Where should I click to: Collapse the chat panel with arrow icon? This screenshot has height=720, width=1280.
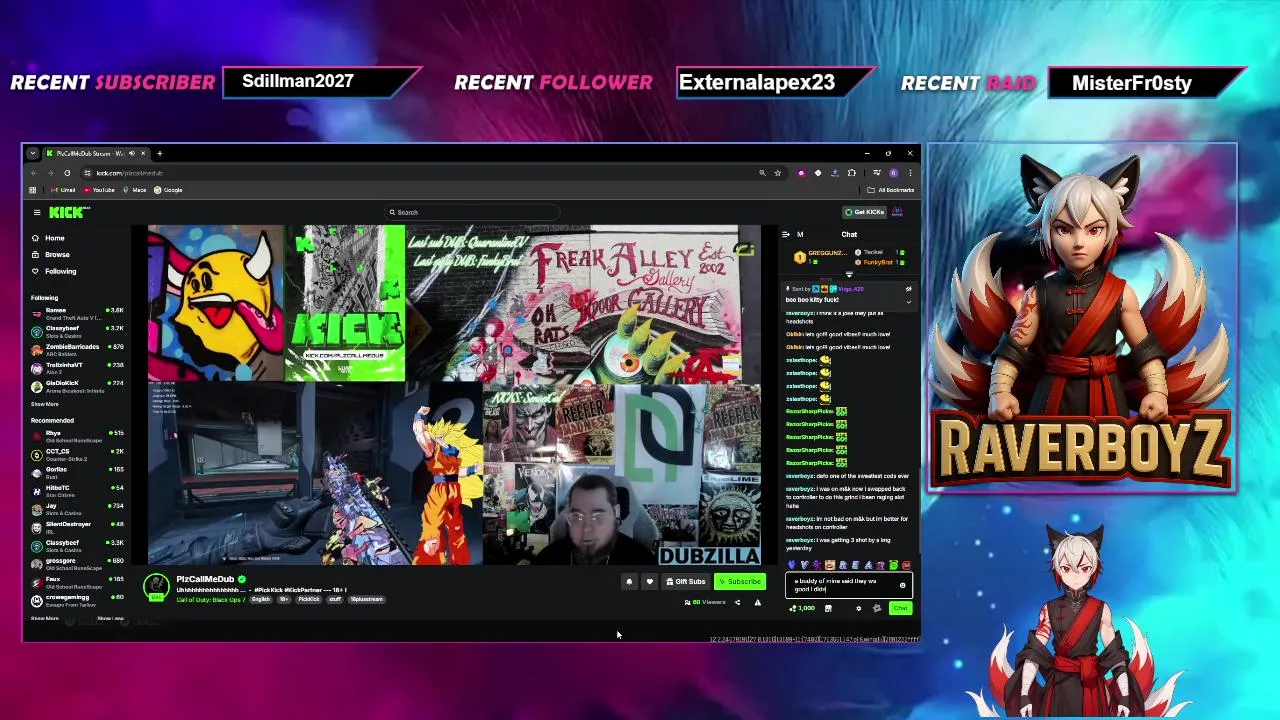786,234
